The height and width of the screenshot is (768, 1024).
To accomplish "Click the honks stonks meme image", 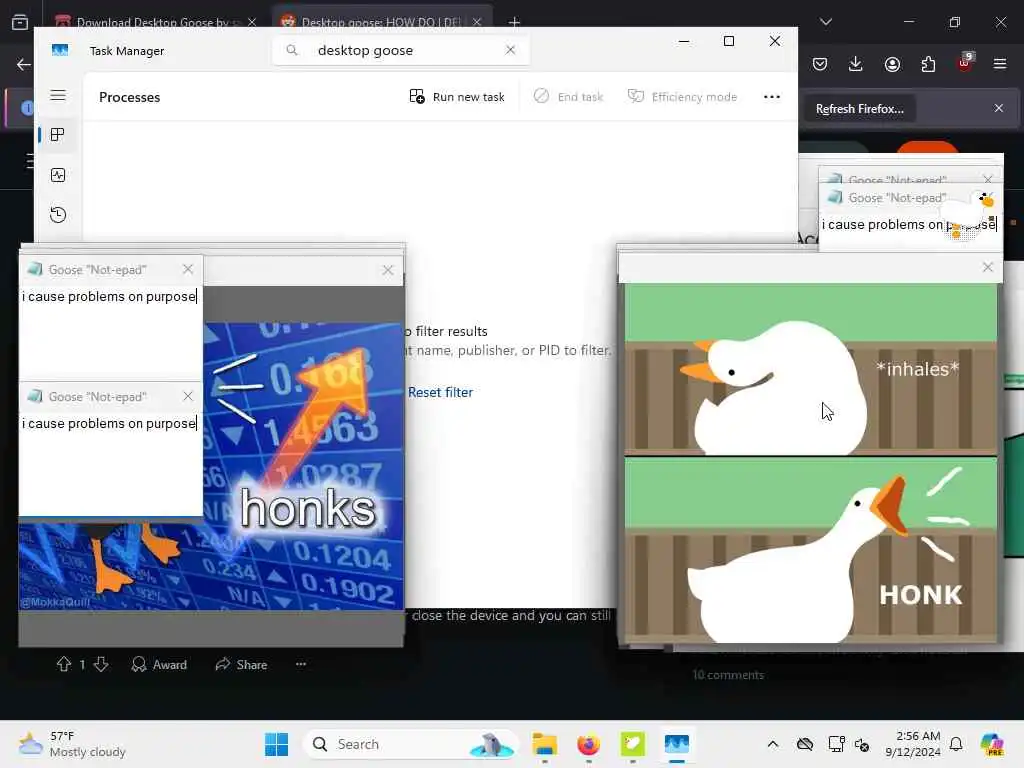I will (x=304, y=466).
